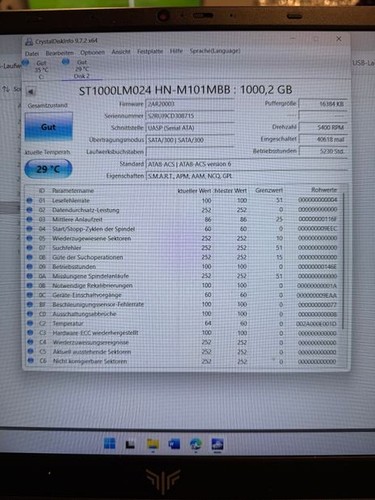Select the C: drive tab at 35 °C
This screenshot has height=500, width=375.
pyautogui.click(x=38, y=69)
